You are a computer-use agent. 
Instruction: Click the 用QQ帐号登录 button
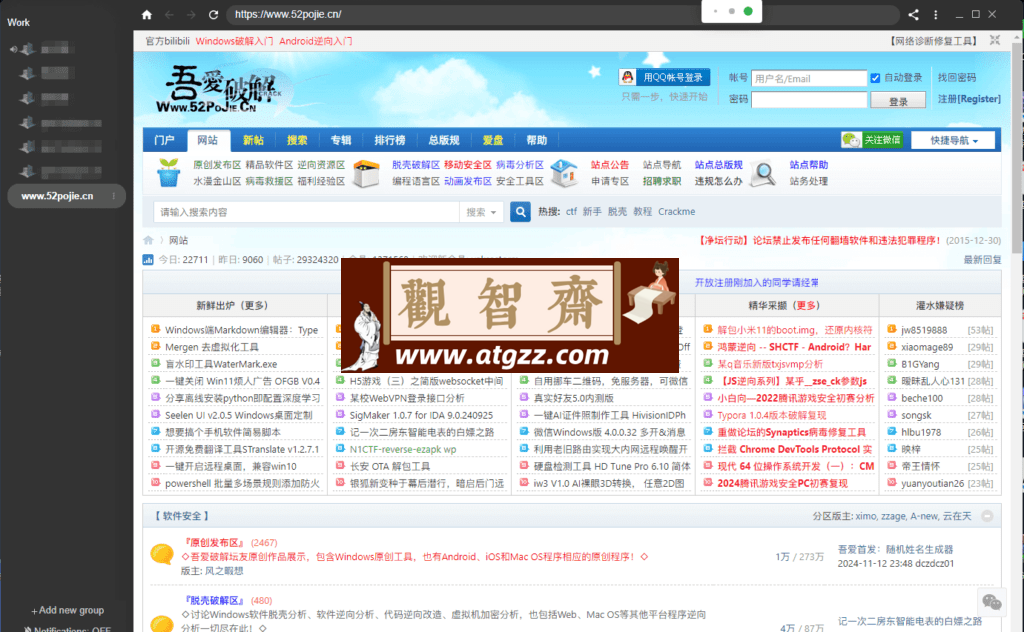(x=664, y=77)
